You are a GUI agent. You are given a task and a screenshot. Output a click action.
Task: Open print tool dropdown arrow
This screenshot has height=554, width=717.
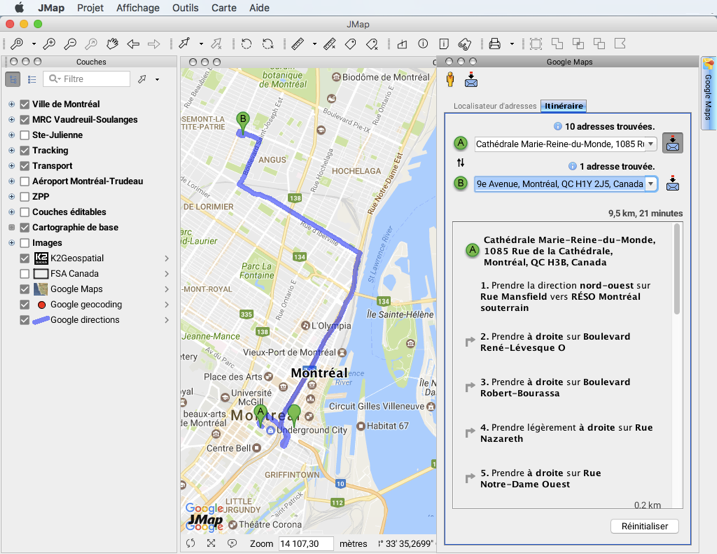point(512,44)
